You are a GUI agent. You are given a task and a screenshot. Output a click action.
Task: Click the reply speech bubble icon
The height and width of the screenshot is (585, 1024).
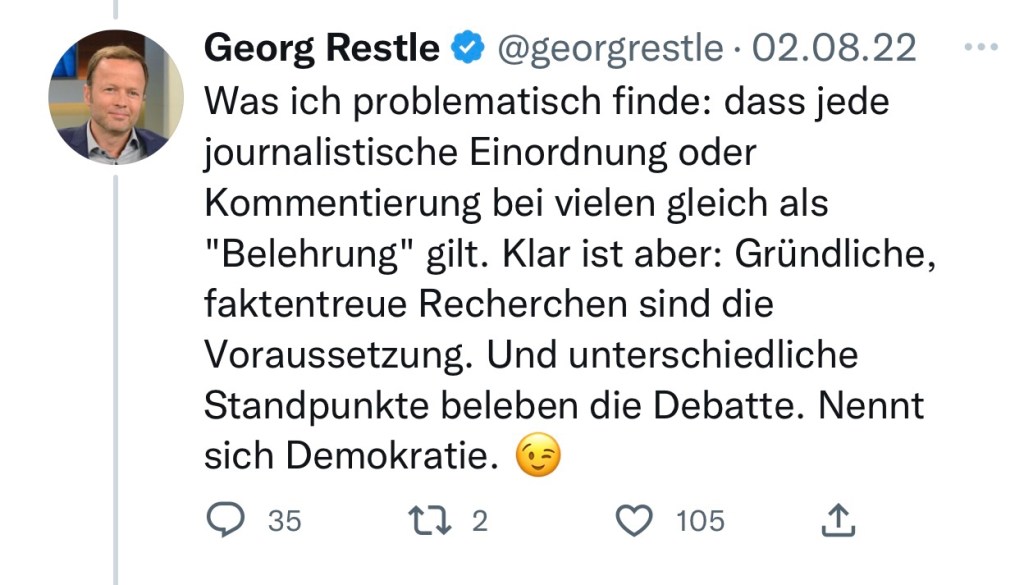(x=224, y=520)
